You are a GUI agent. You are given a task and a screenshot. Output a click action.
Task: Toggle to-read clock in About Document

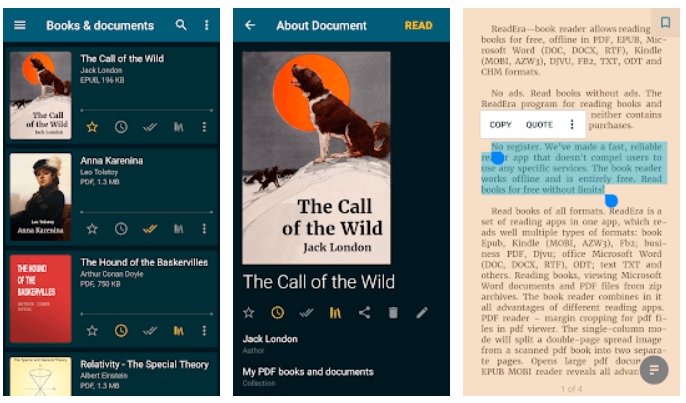coord(277,313)
